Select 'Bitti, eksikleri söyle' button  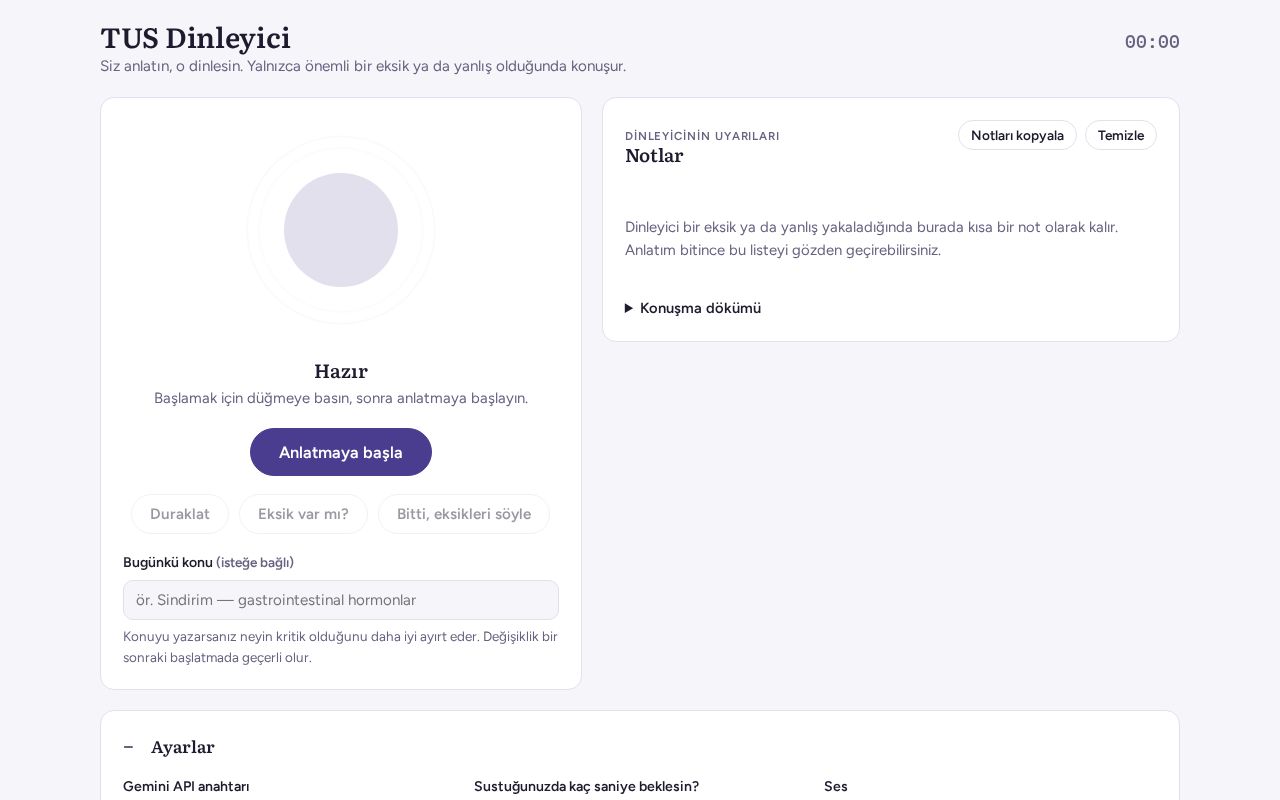click(464, 514)
